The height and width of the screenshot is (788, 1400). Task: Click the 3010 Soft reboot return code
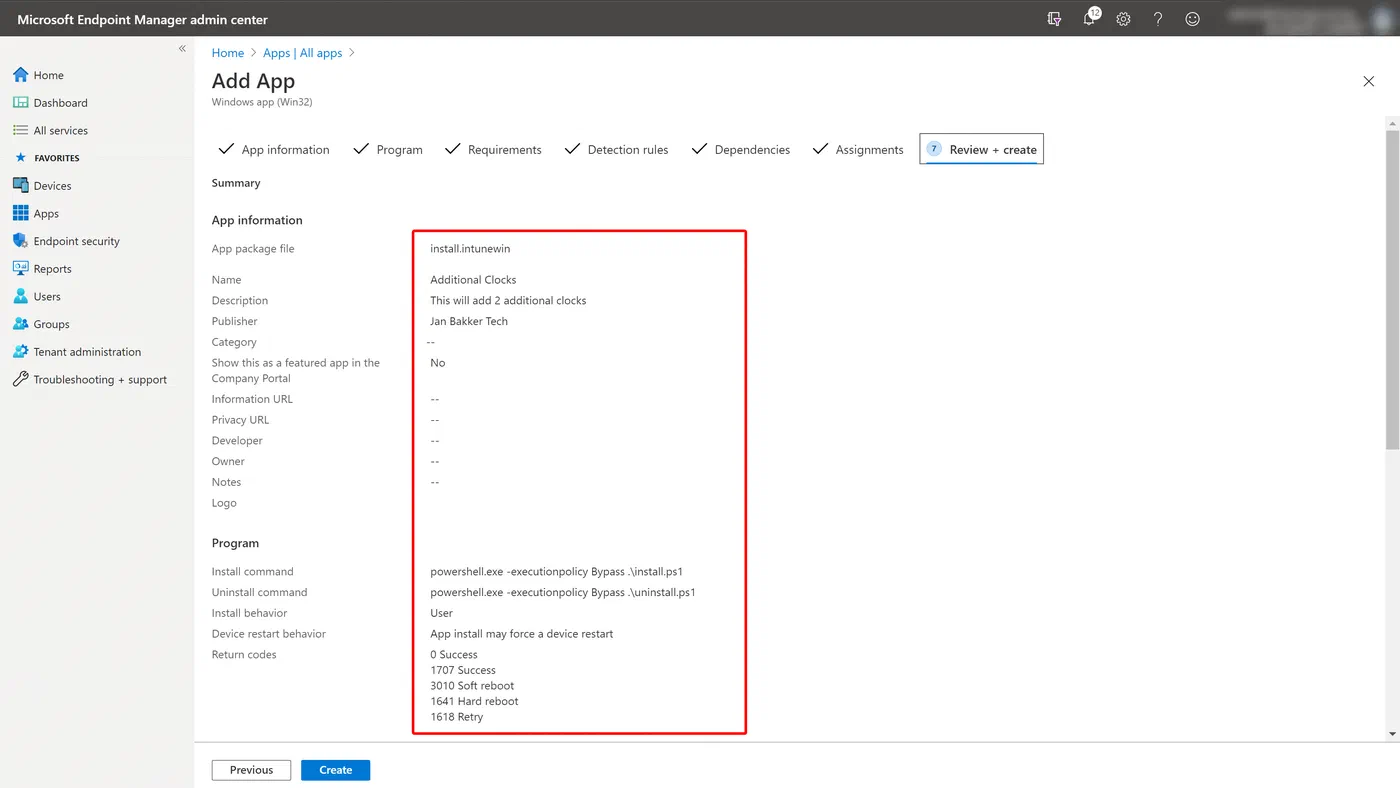[472, 686]
